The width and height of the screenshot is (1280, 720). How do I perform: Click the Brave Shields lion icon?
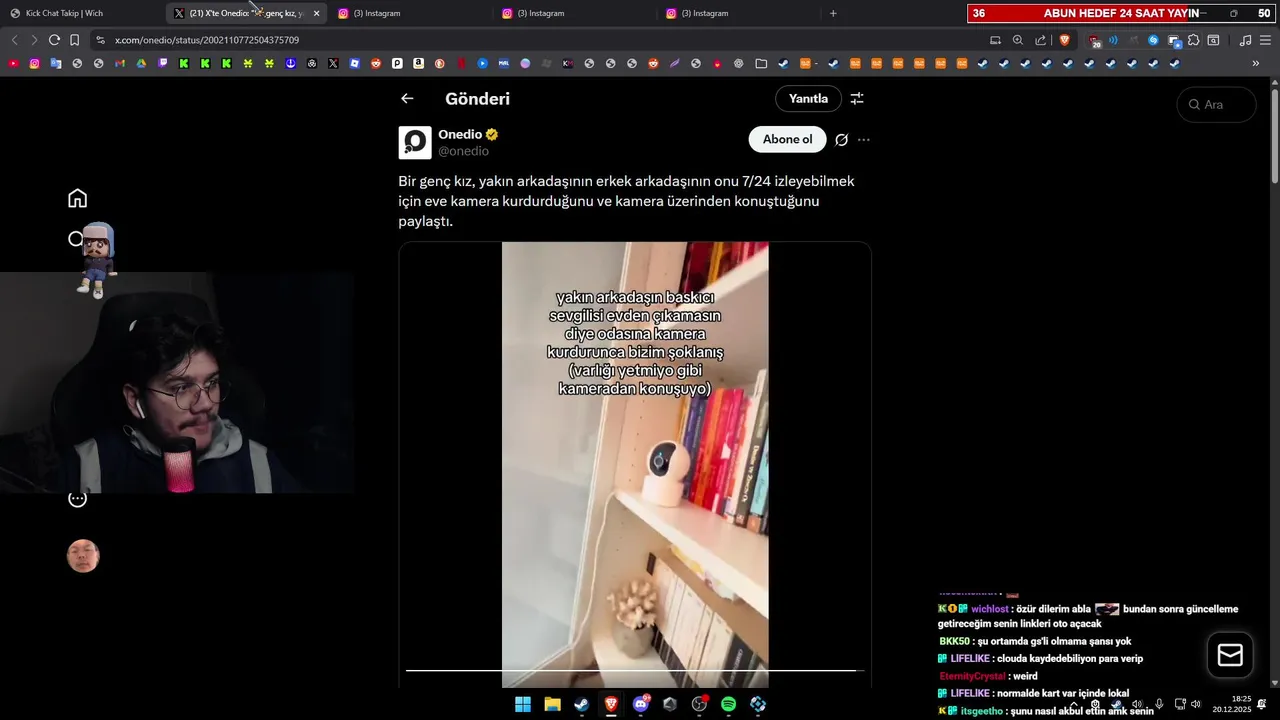(1064, 40)
